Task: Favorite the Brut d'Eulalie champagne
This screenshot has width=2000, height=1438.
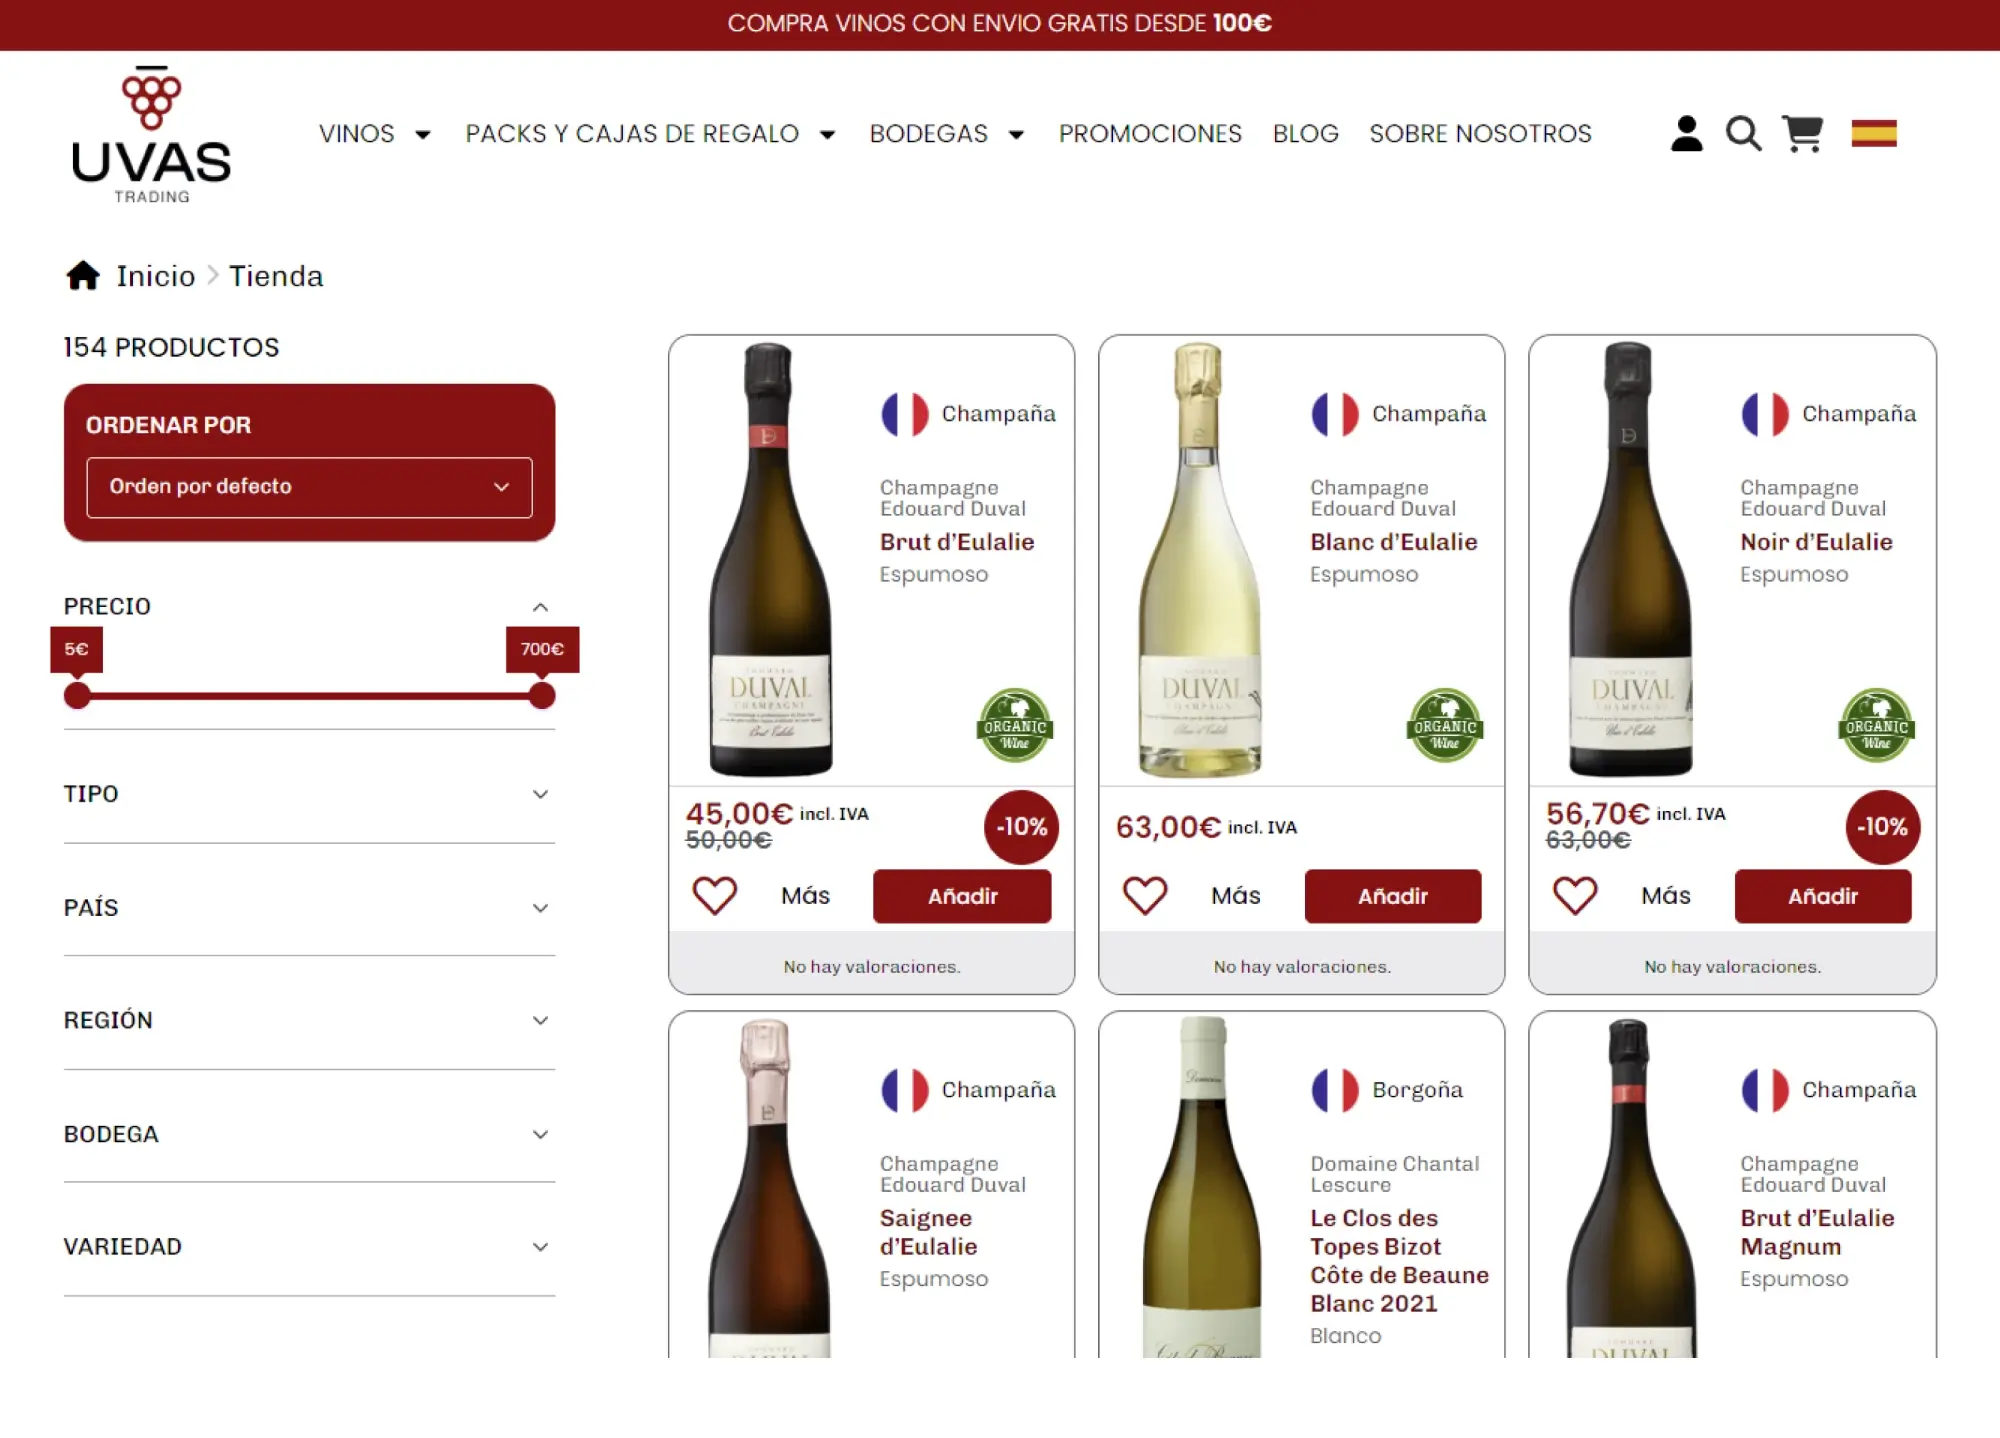Action: (714, 896)
